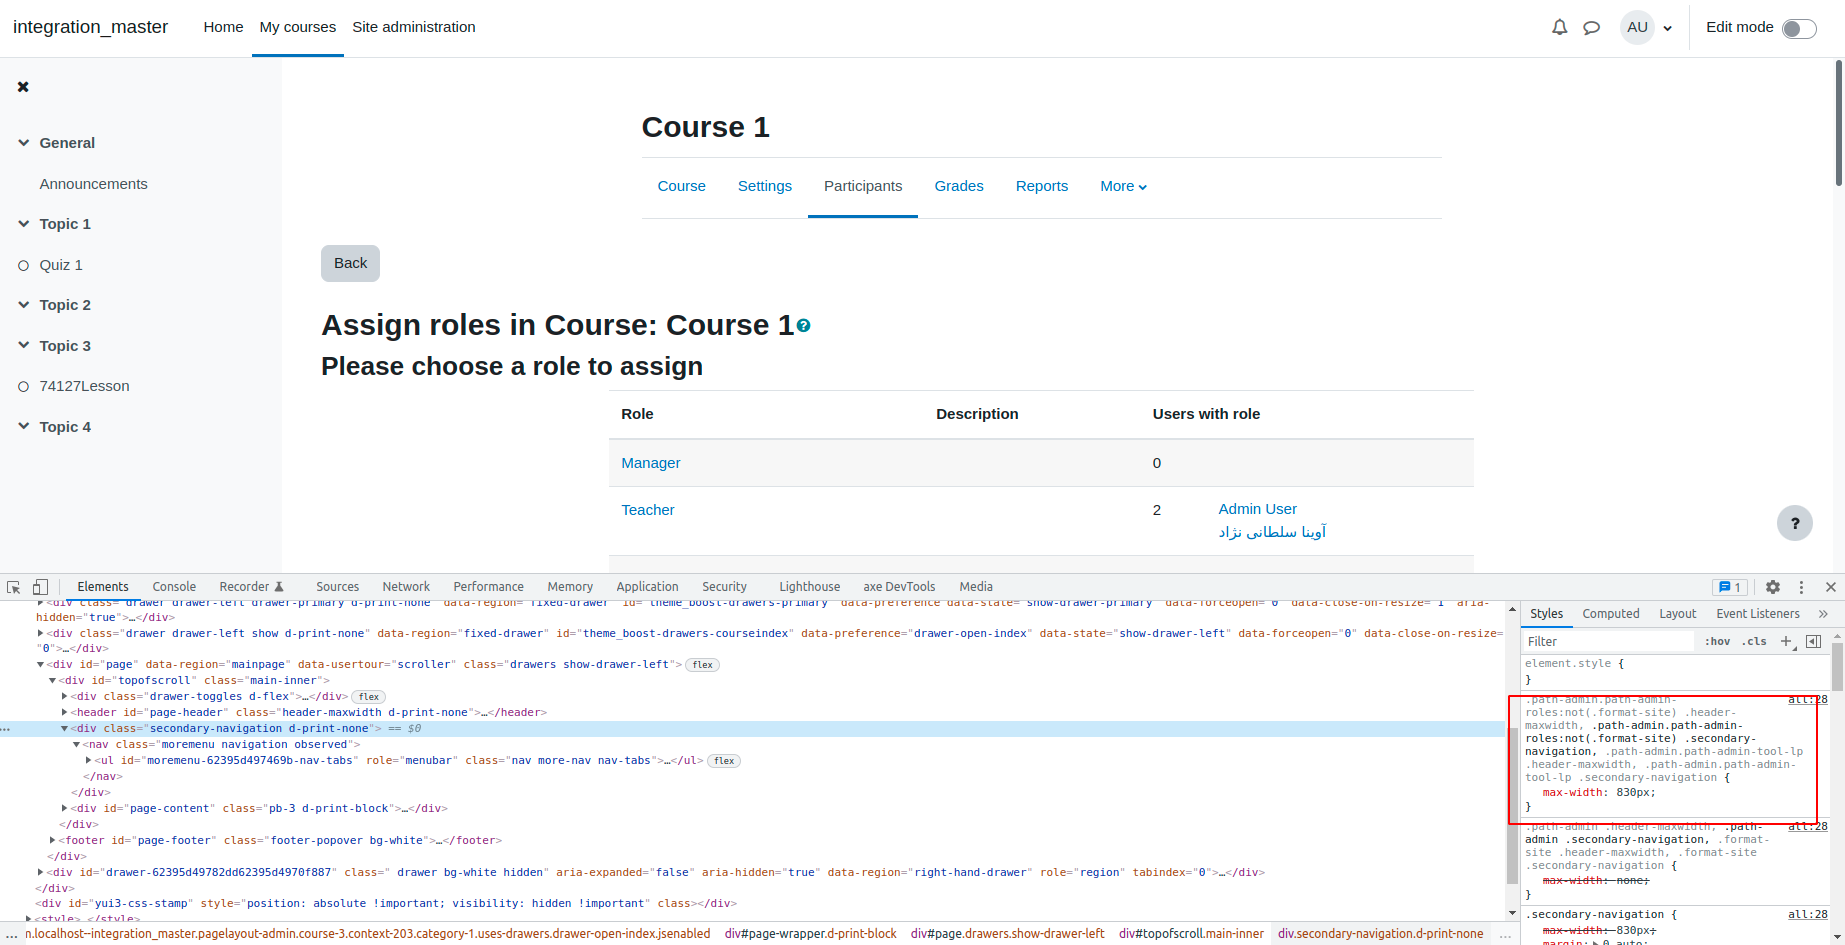Close the DevTools panel
The image size is (1845, 945).
(1831, 587)
